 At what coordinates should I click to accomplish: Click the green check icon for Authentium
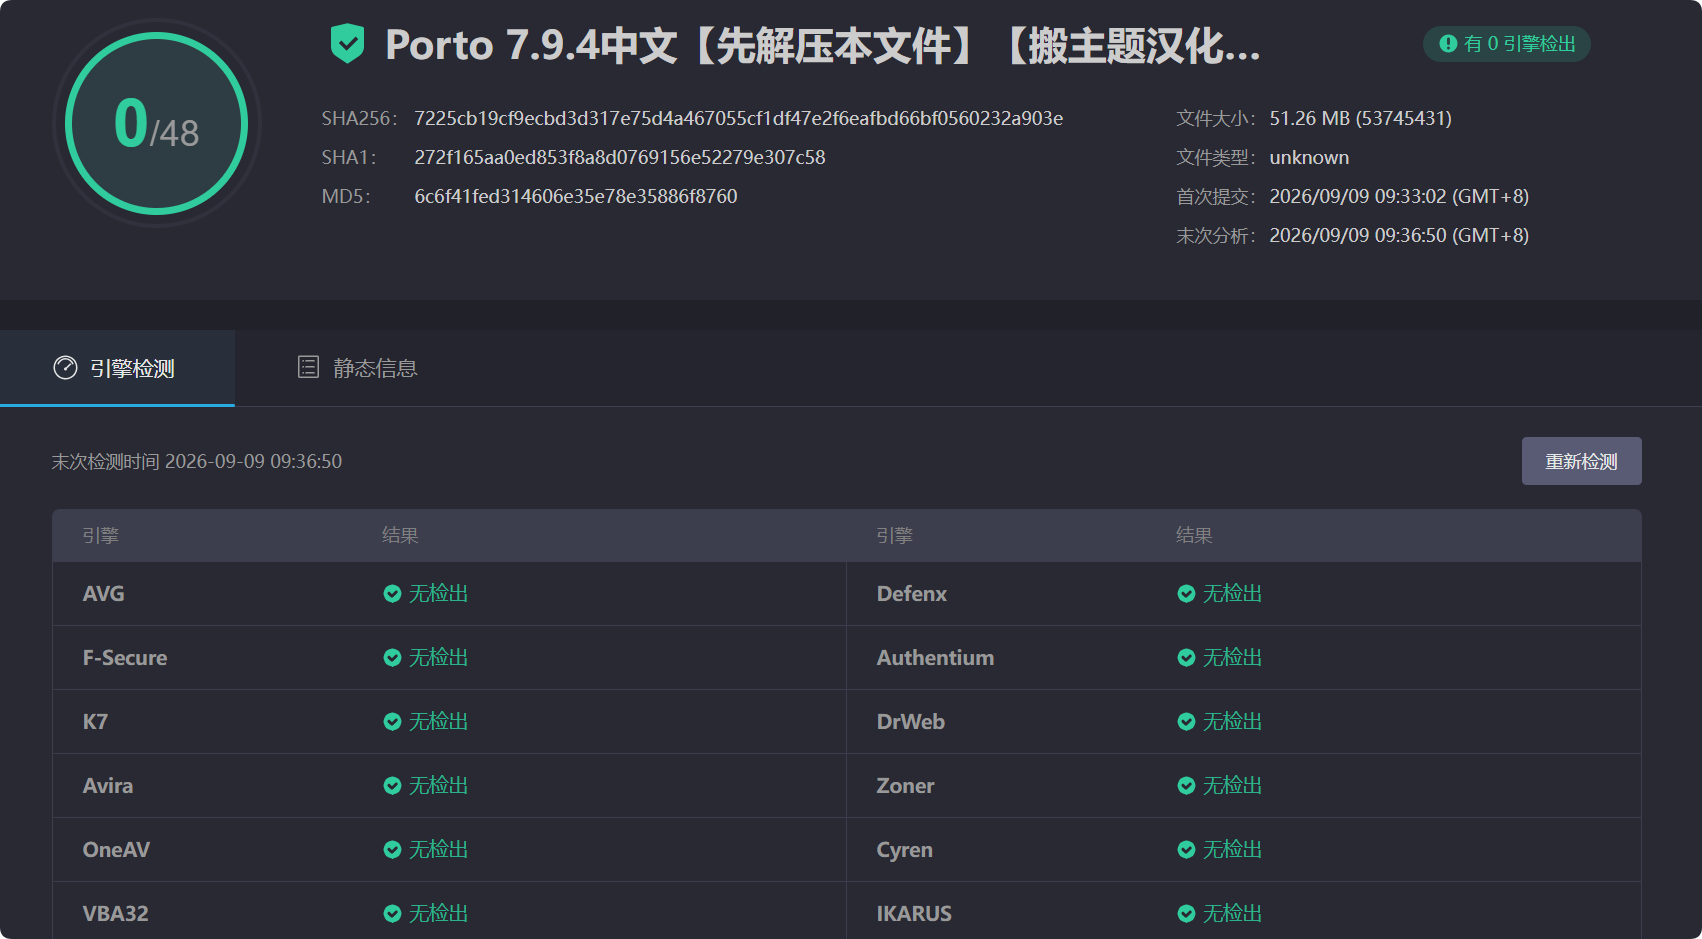click(1186, 658)
